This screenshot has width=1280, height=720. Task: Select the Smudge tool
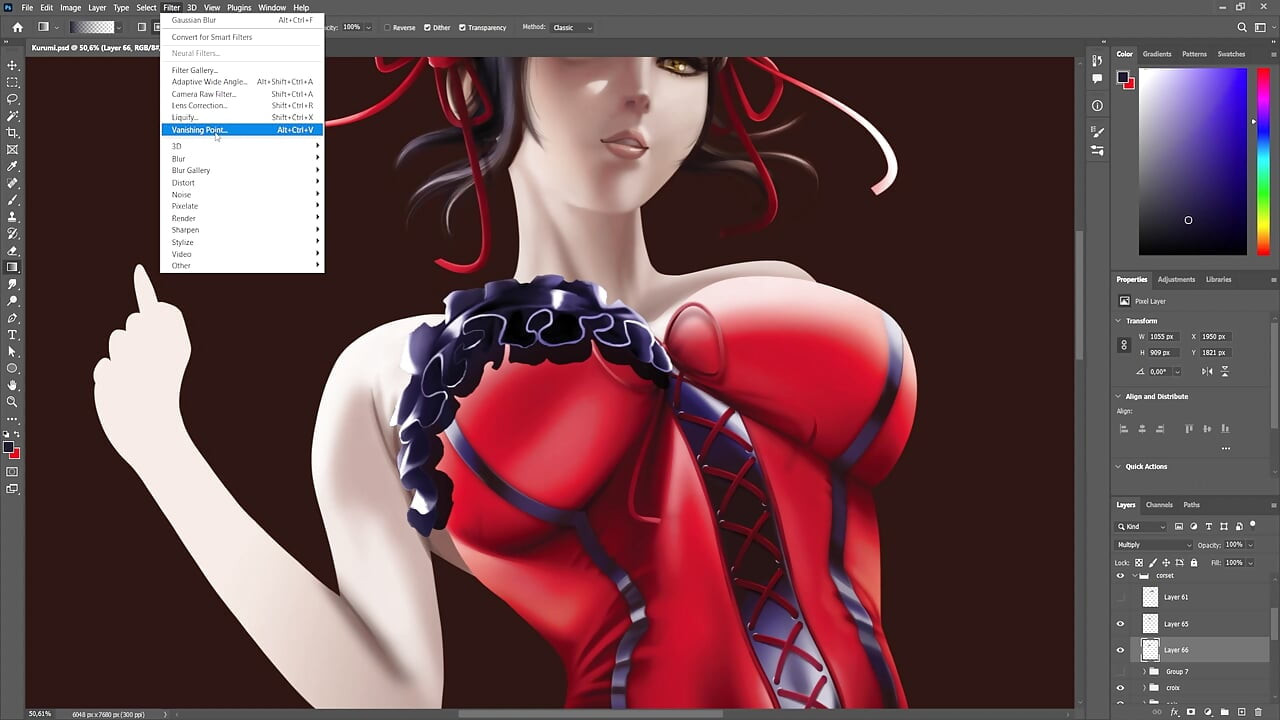[x=13, y=284]
